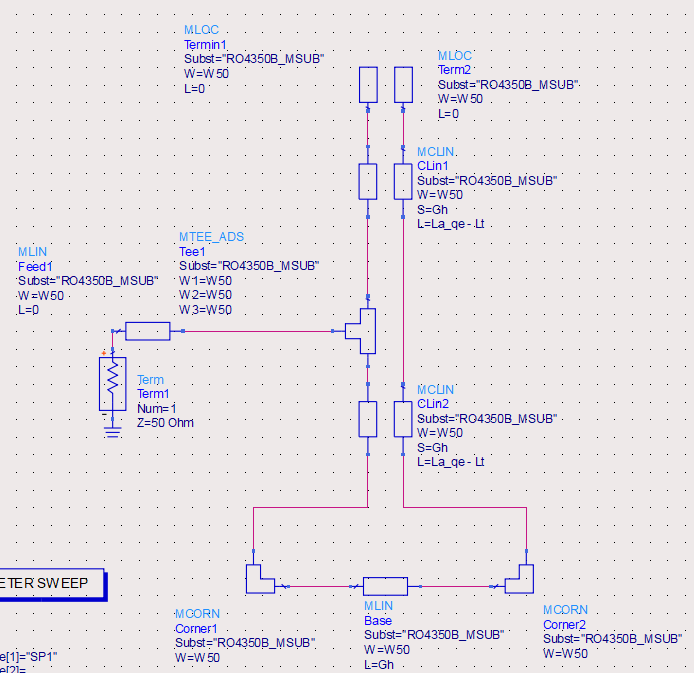Click Tee1's W2=W50 parameter
Image resolution: width=694 pixels, height=673 pixels.
pos(205,295)
